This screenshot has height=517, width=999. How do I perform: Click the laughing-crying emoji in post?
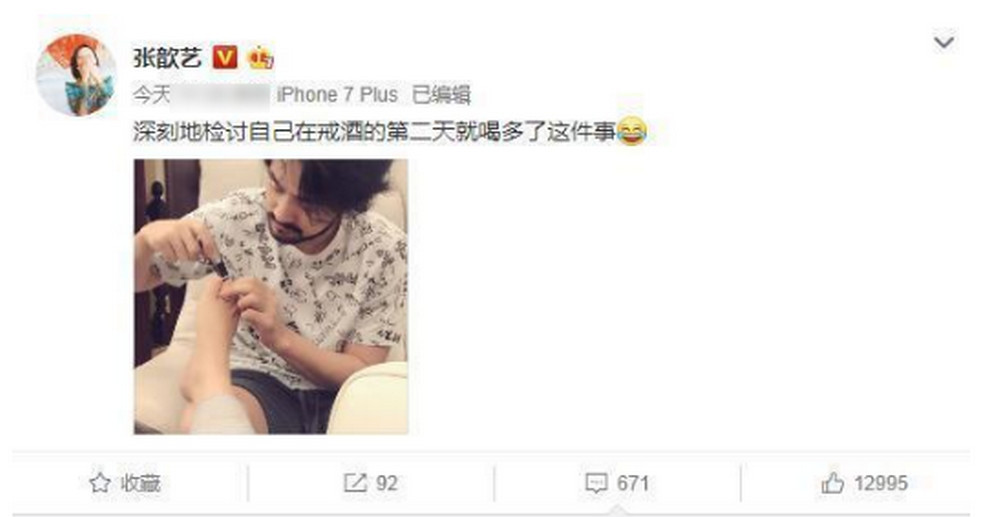pos(631,133)
